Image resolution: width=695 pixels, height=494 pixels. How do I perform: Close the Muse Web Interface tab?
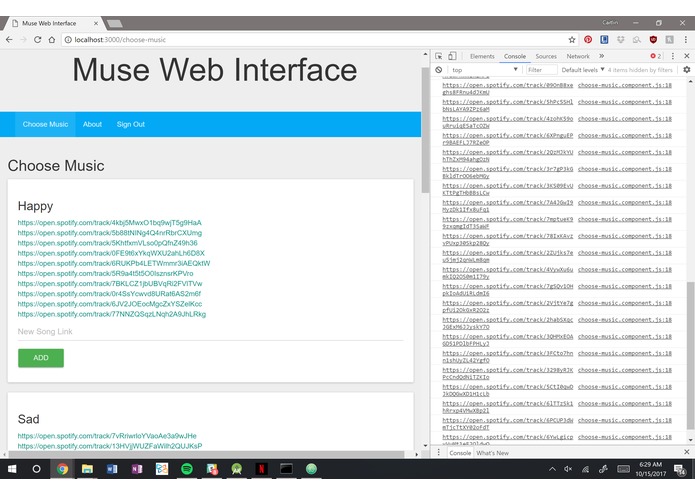tap(96, 23)
